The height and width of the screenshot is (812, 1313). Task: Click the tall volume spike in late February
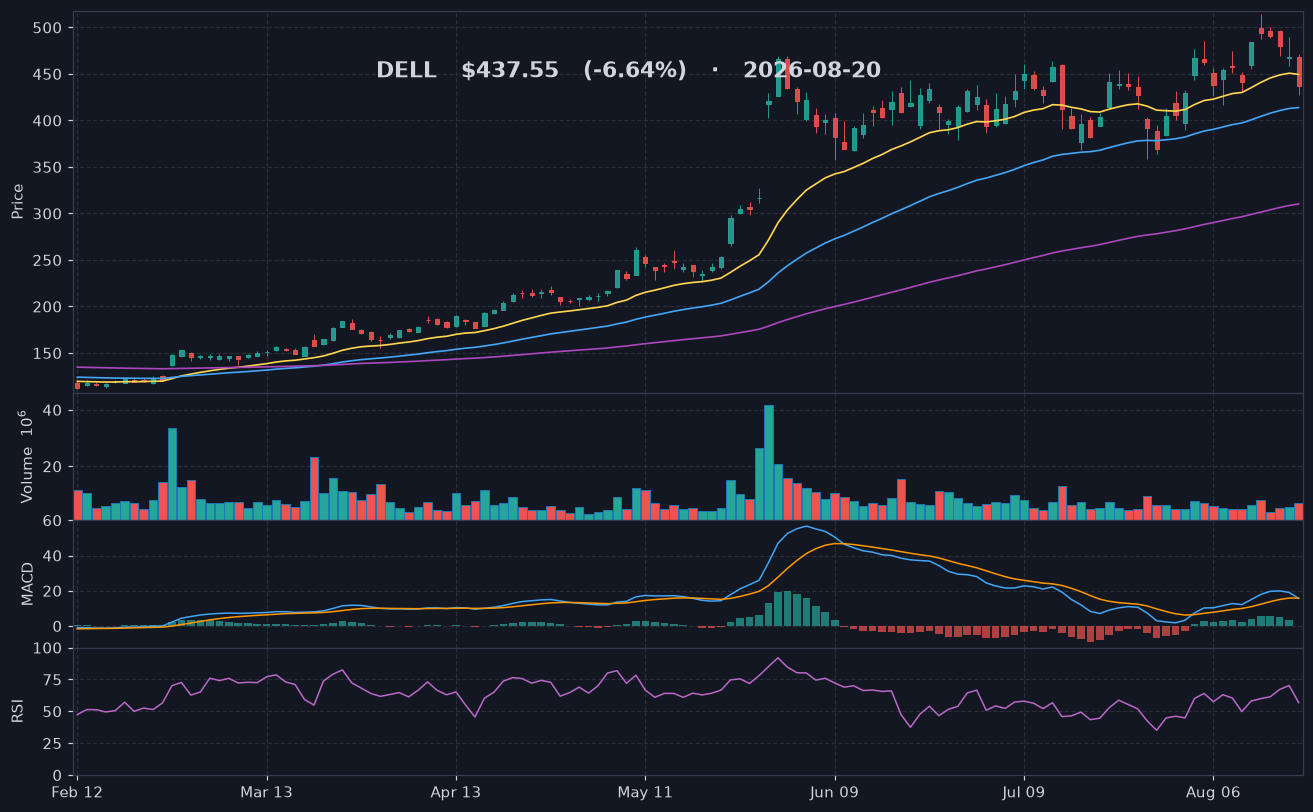[x=172, y=474]
